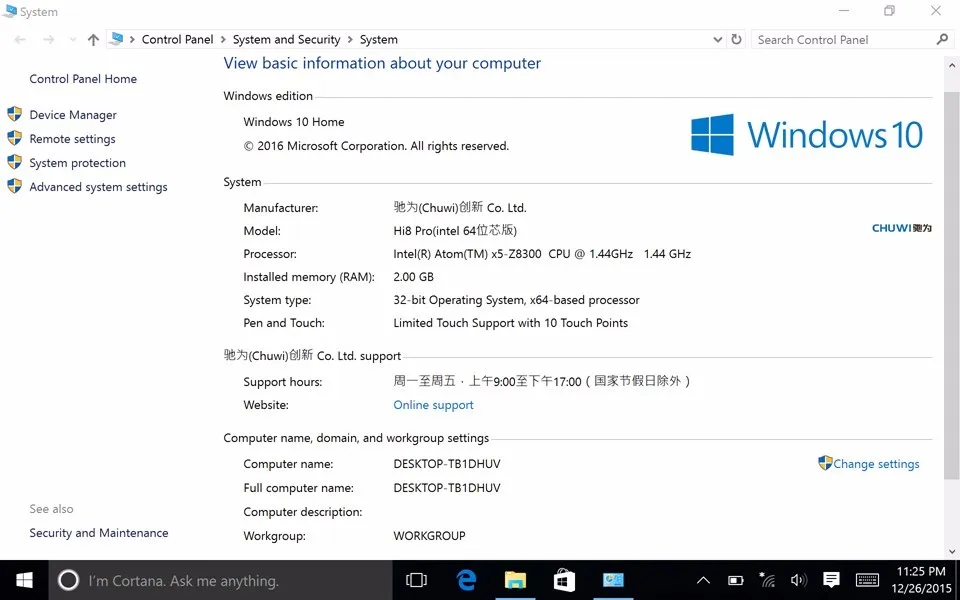The height and width of the screenshot is (600, 960).
Task: Click the Online support website link
Action: (433, 405)
